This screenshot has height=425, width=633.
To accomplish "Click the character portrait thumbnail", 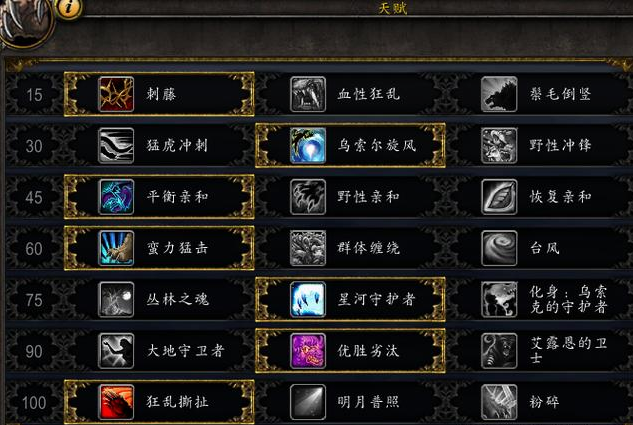I will coord(25,22).
